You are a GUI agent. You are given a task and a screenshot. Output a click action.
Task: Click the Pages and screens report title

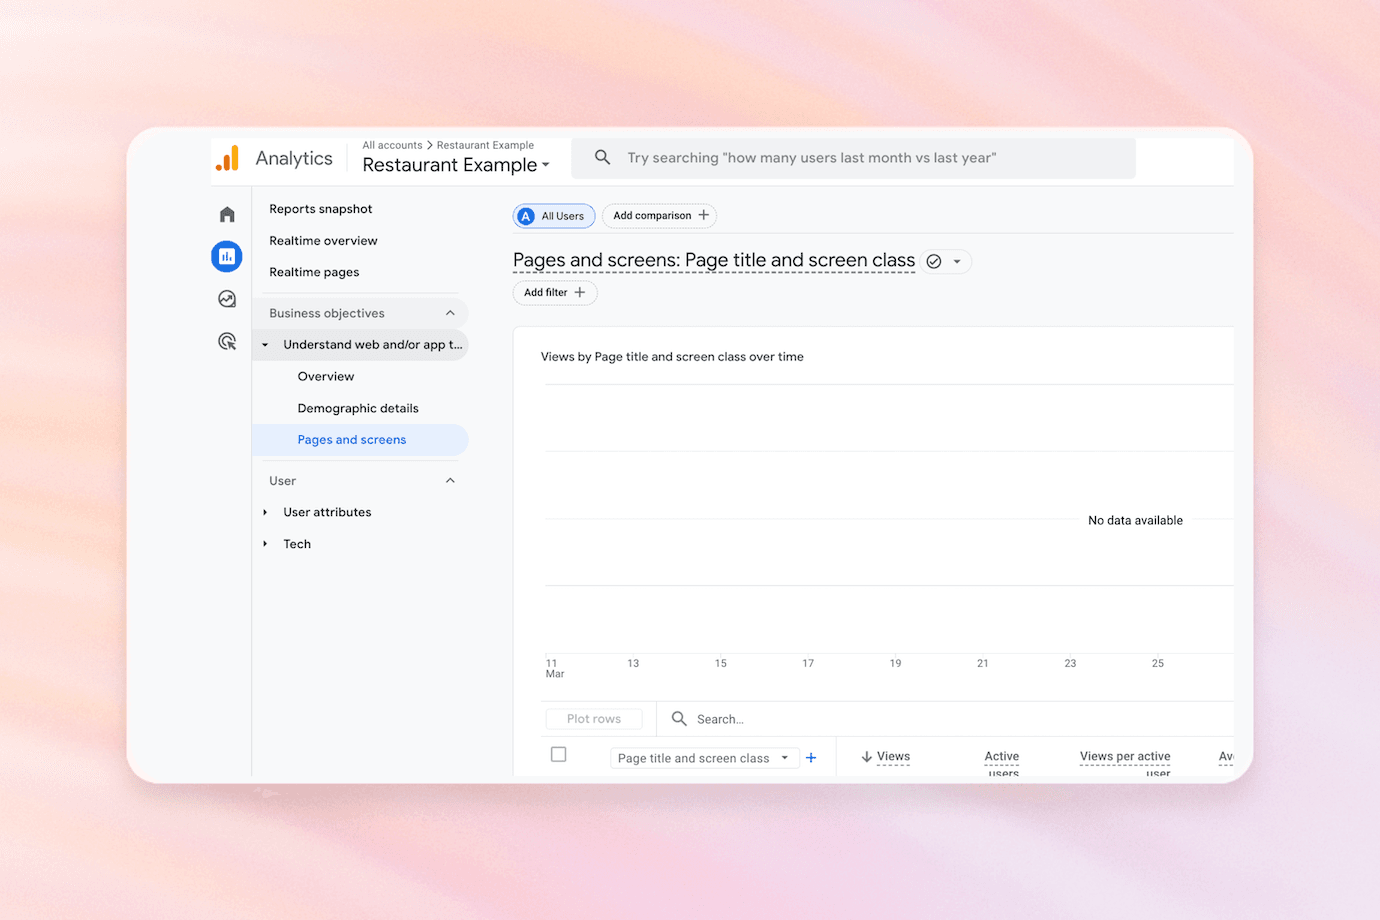(714, 260)
